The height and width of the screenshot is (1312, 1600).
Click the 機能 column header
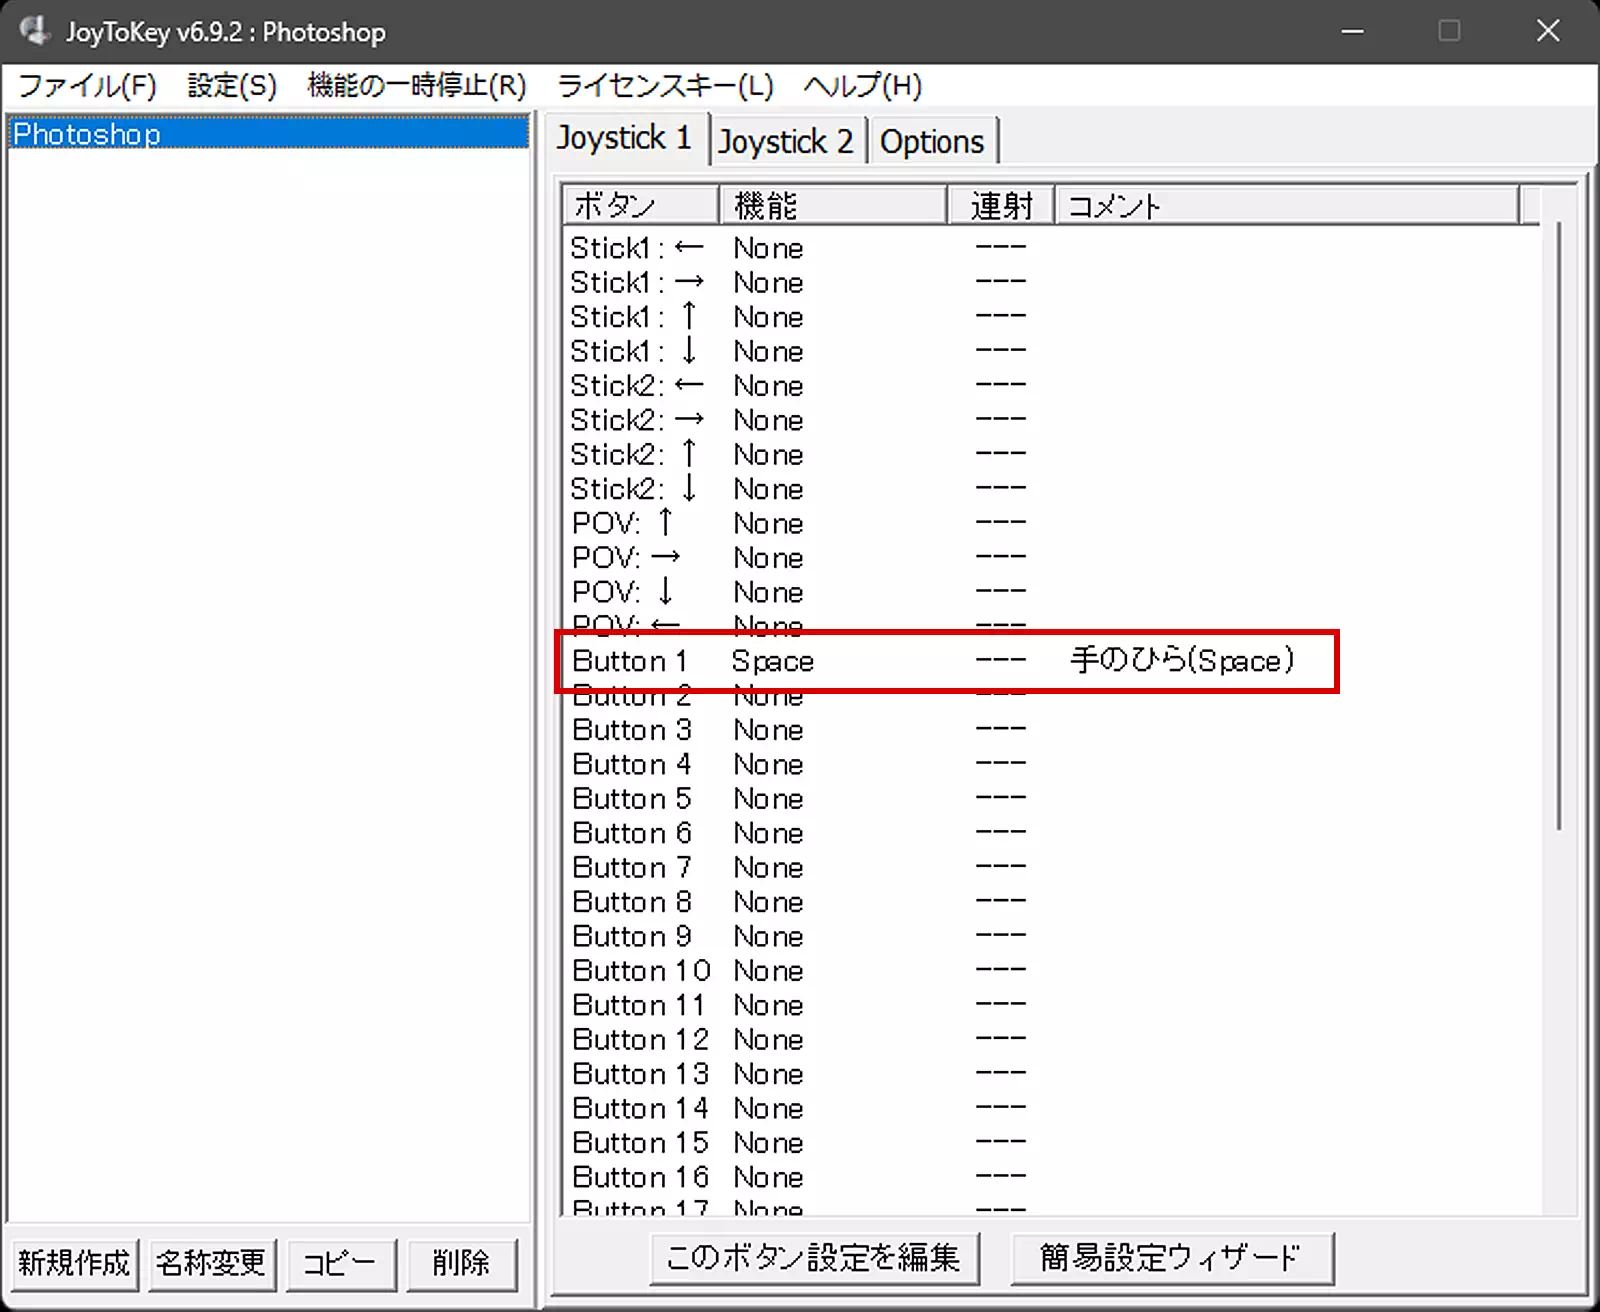833,206
